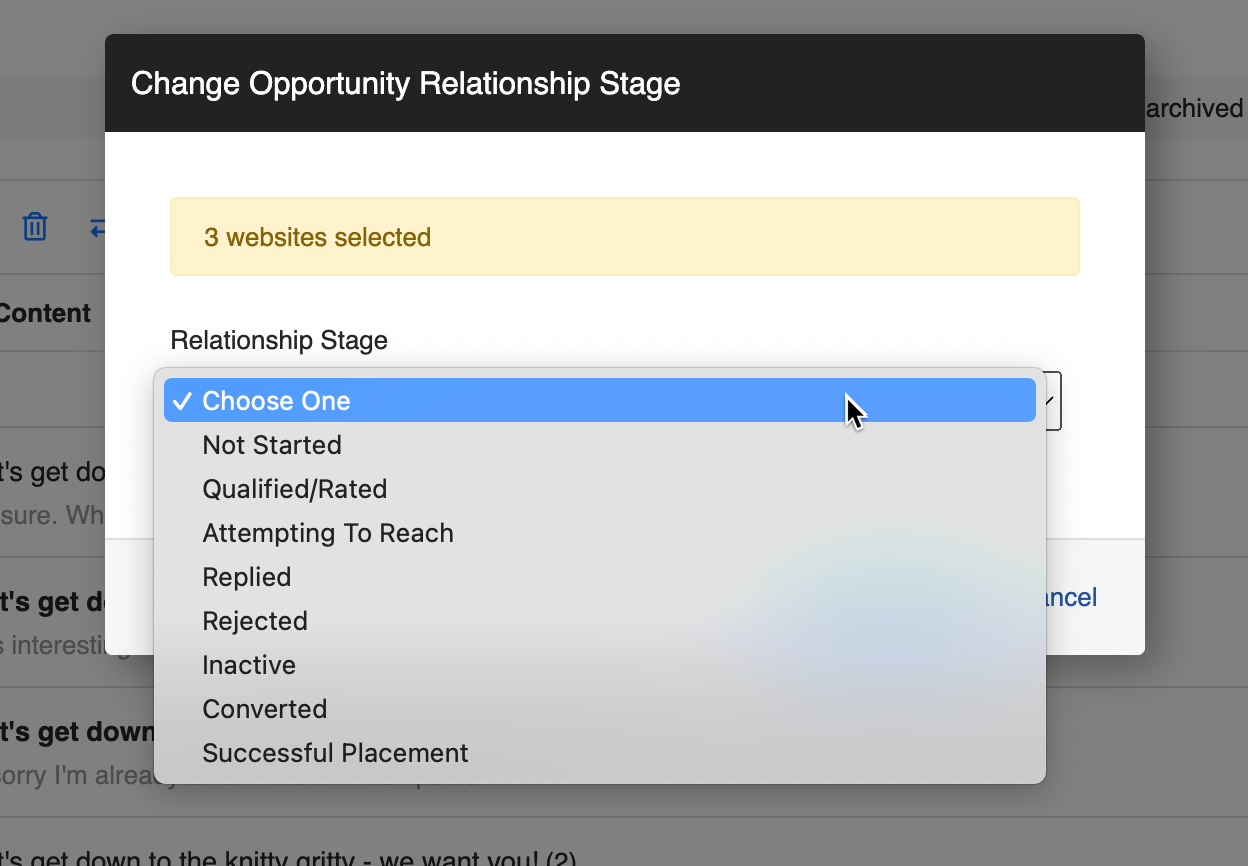Pick the "Qualified/Rated" relationship stage
This screenshot has width=1248, height=866.
coord(294,489)
